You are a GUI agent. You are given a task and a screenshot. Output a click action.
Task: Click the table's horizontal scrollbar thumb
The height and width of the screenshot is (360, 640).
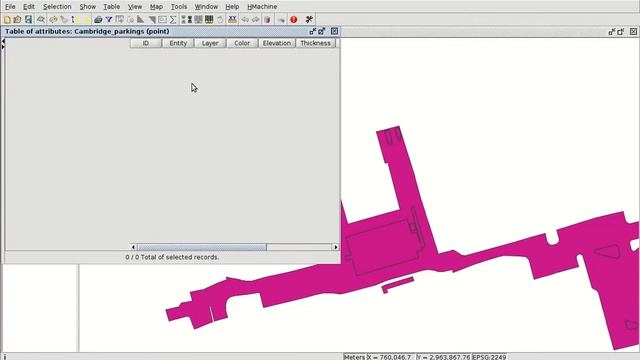pos(202,247)
